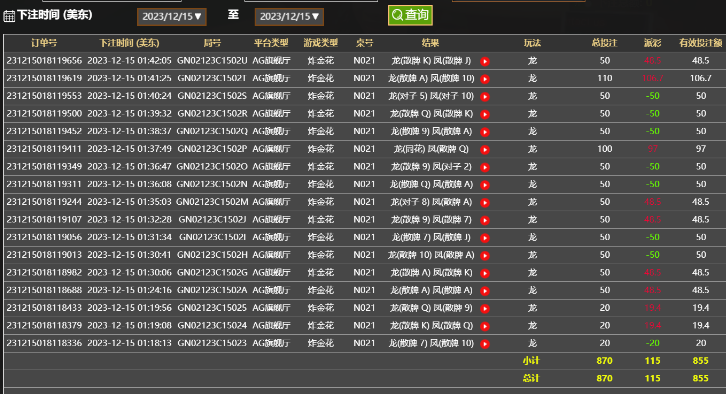Open the start date 2023/12/15 dropdown
Screen dimensions: 726x394
[172, 17]
